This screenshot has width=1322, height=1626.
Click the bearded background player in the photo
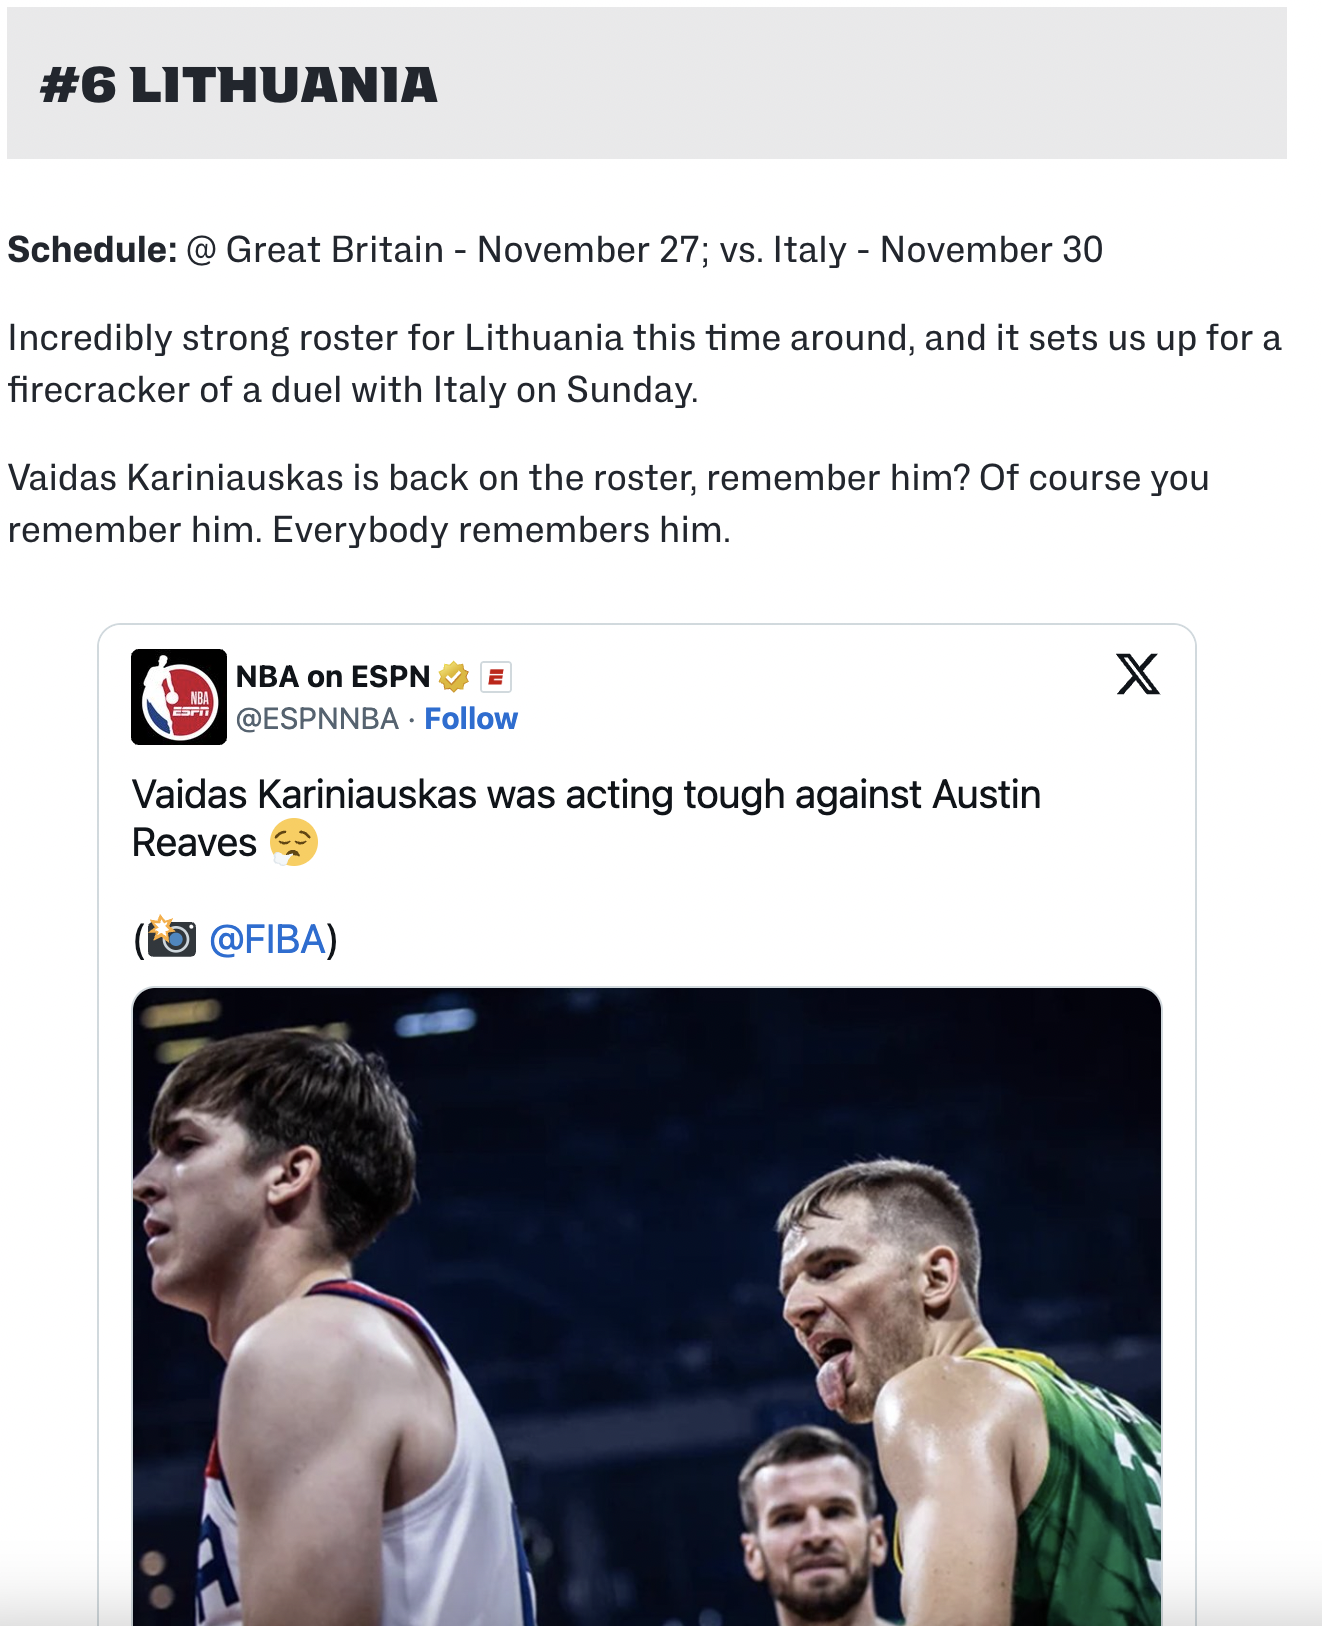coord(812,1520)
